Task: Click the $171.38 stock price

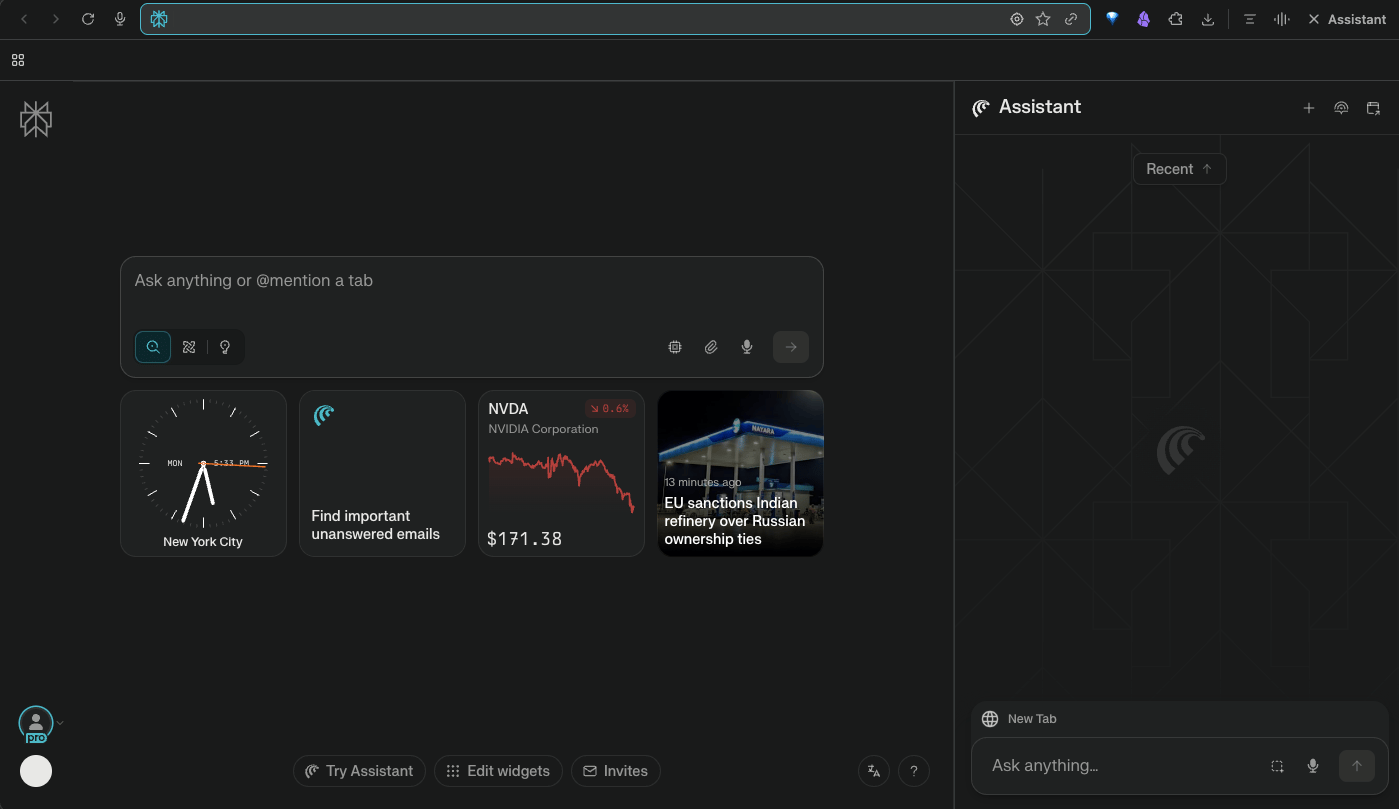Action: point(524,539)
